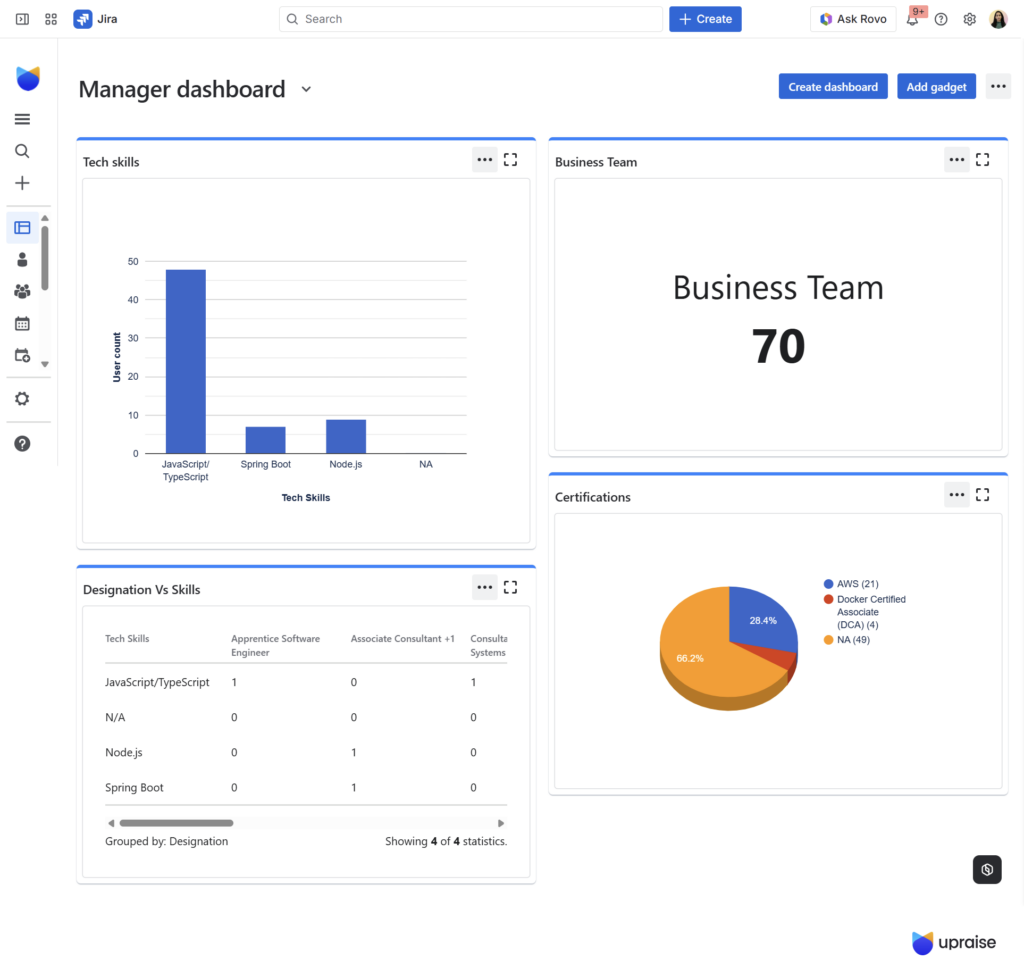Click the calendar icon in left sidebar

click(22, 323)
